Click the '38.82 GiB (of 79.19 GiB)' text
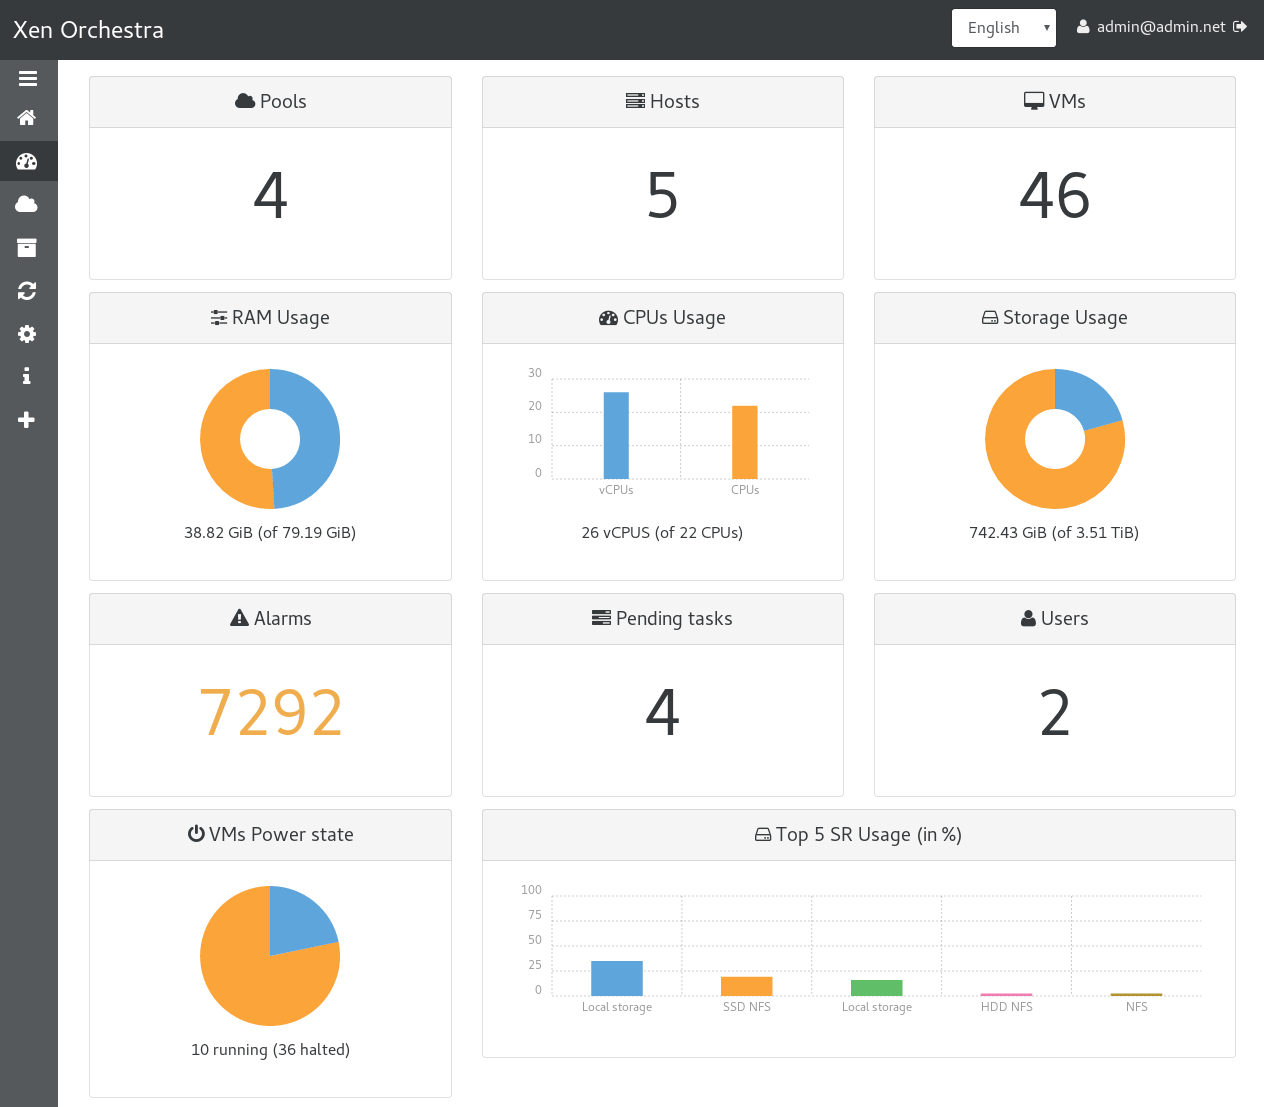This screenshot has width=1264, height=1107. [x=270, y=533]
